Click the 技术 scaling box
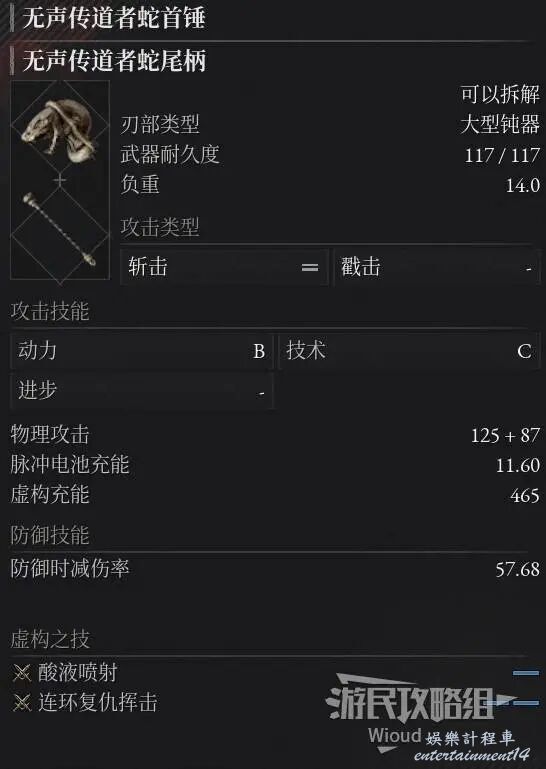Screen dimensions: 546x769 pyautogui.click(x=409, y=351)
